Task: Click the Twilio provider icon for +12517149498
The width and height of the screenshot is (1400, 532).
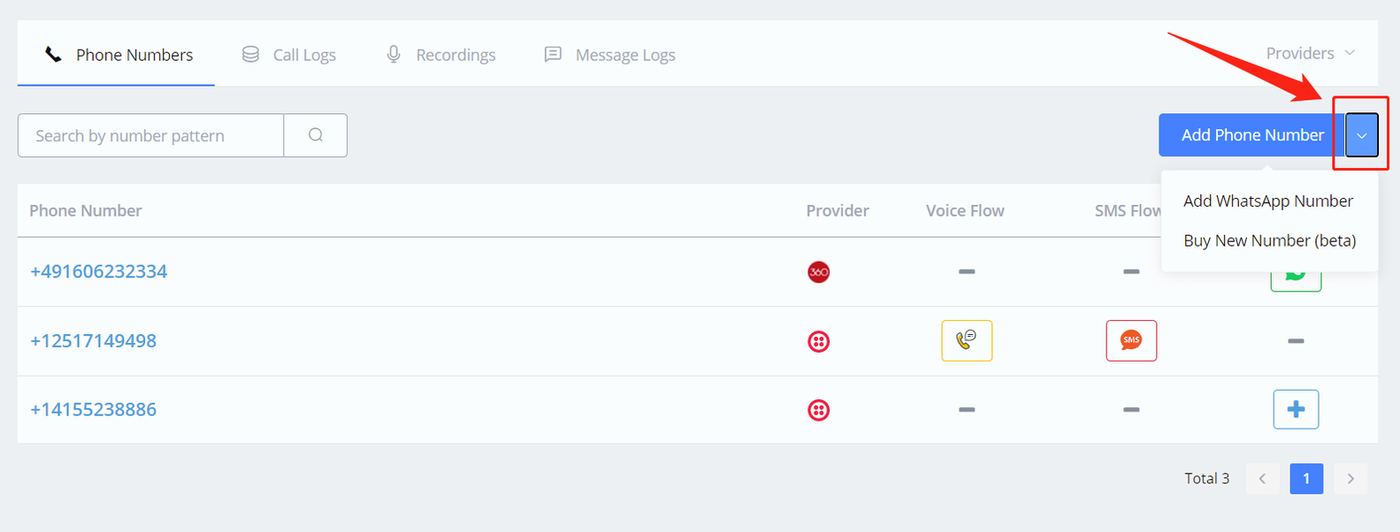Action: point(818,341)
